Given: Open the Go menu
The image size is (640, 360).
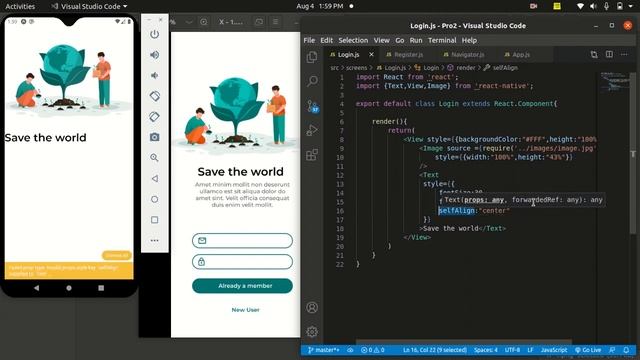Looking at the screenshot, I should [400, 40].
